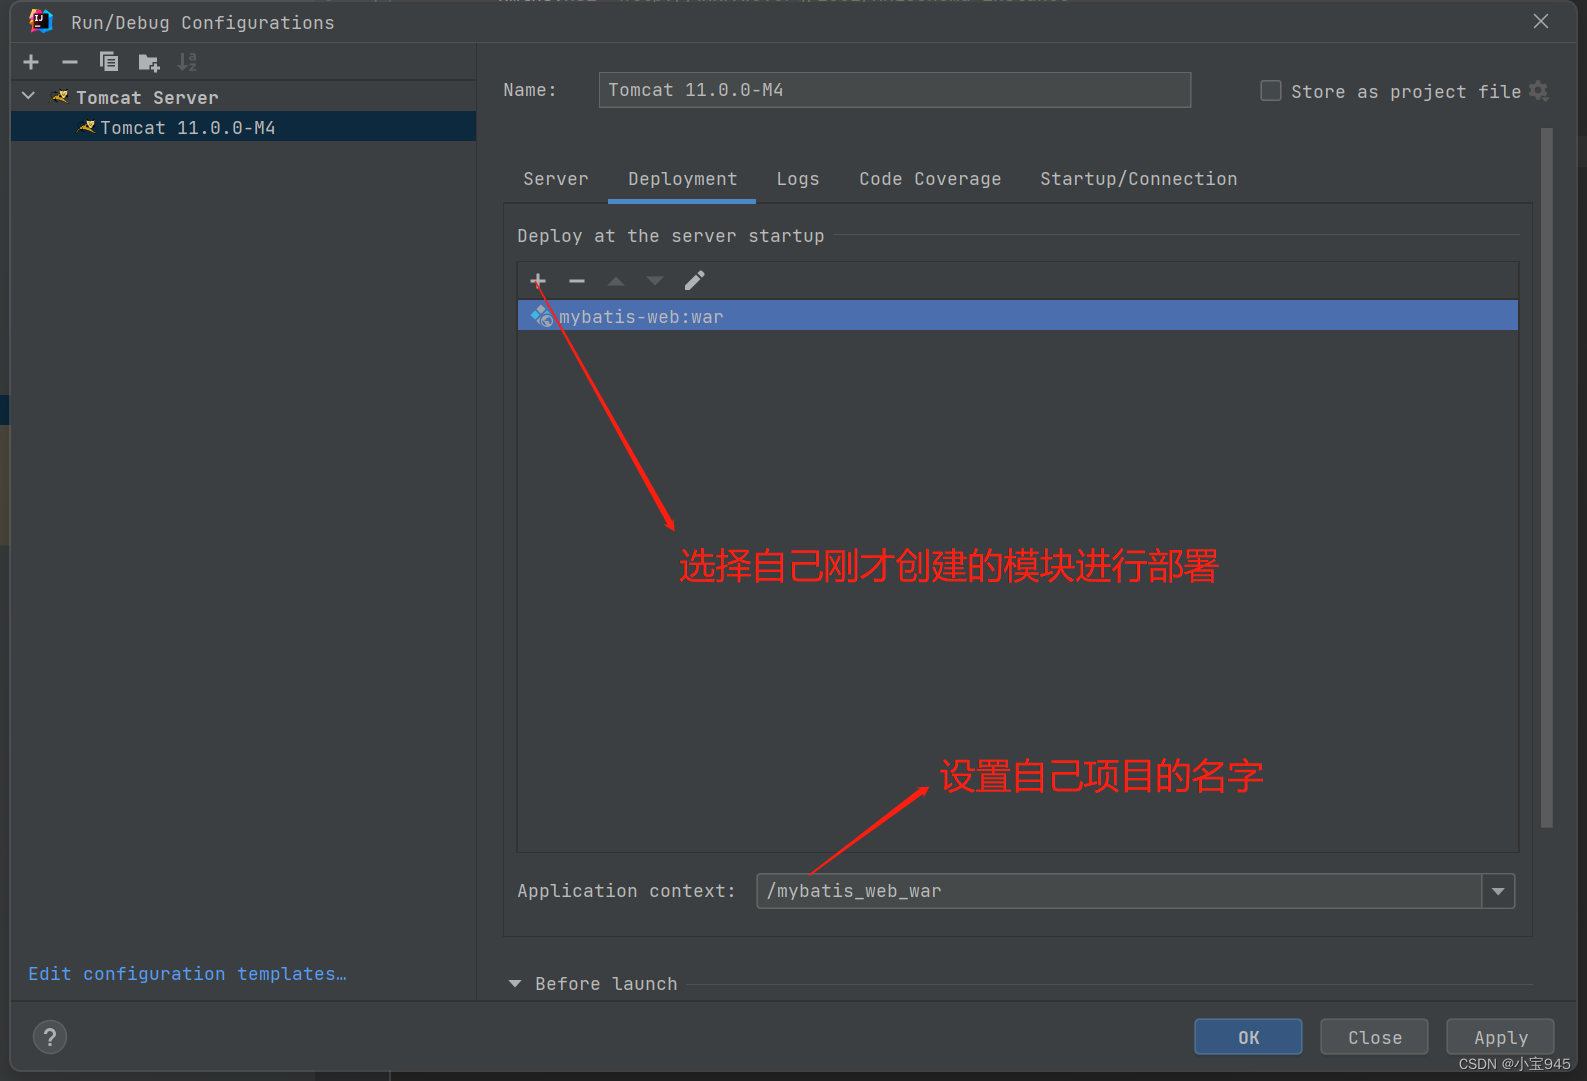Select mybatis-web:war artifact row
Image resolution: width=1587 pixels, height=1081 pixels.
coord(1018,316)
